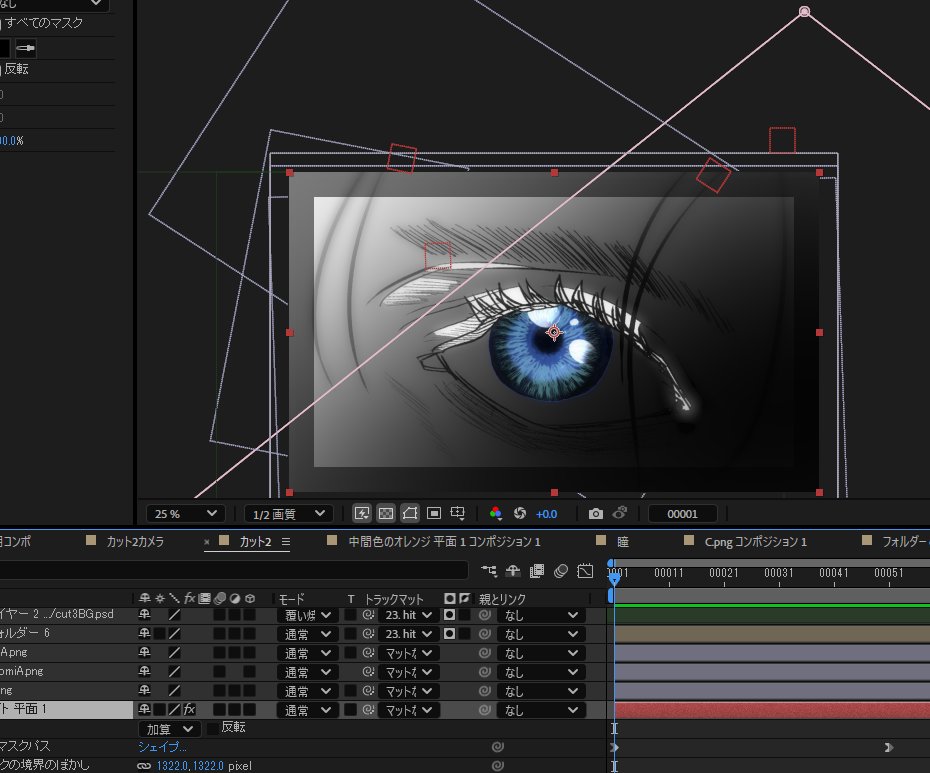Switch to C.png コンポジション 1 tab

tap(755, 542)
